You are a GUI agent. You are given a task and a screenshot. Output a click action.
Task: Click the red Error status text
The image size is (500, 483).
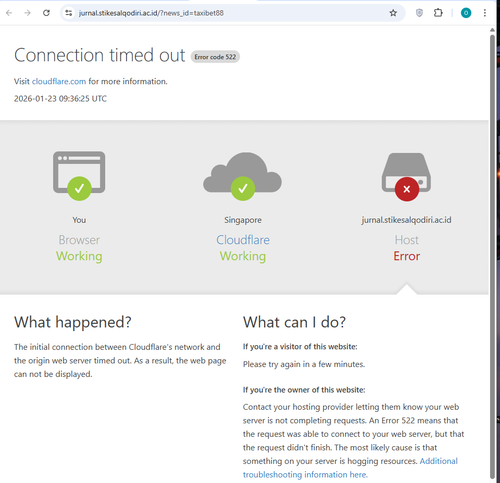[407, 256]
